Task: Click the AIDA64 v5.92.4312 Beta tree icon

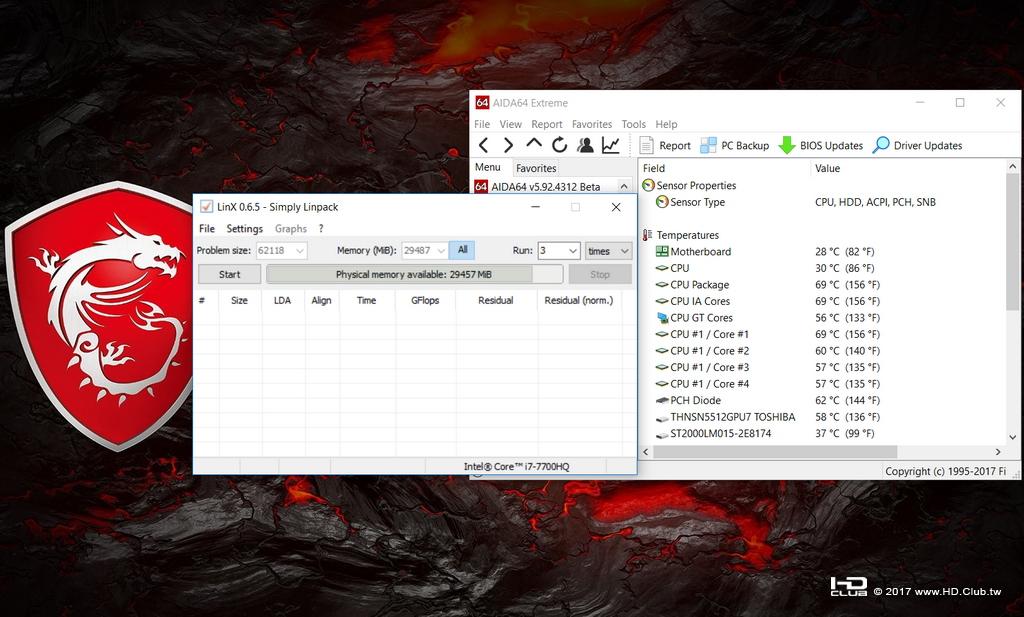Action: (481, 187)
